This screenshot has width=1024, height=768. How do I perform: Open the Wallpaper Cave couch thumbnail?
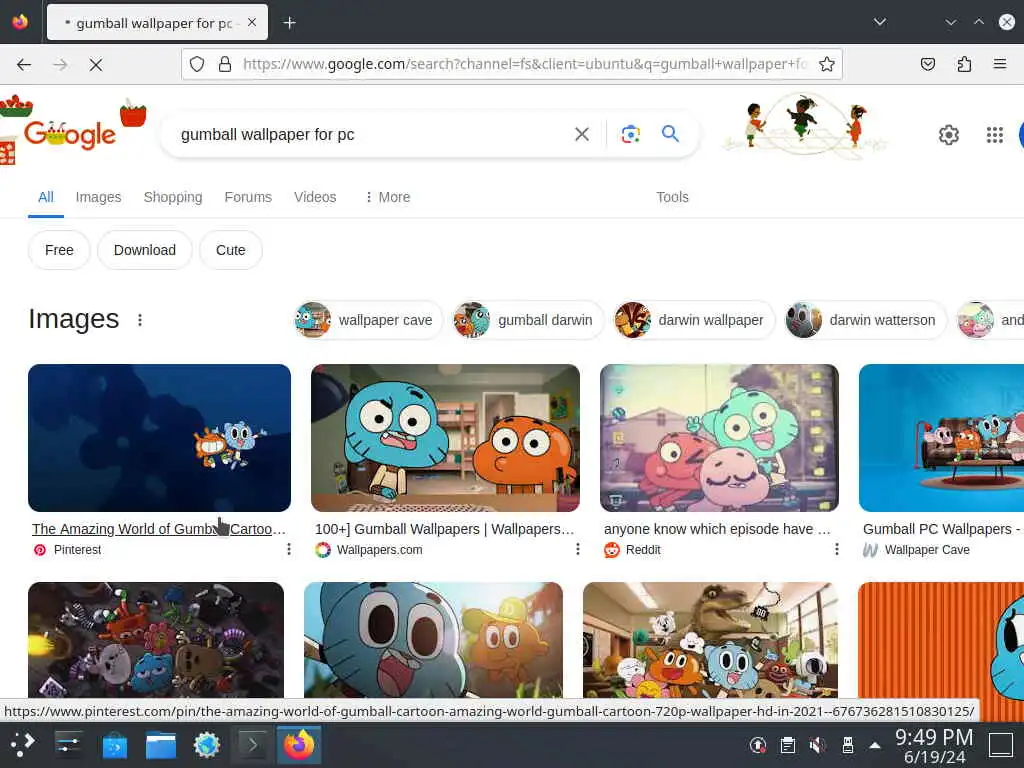pos(941,438)
